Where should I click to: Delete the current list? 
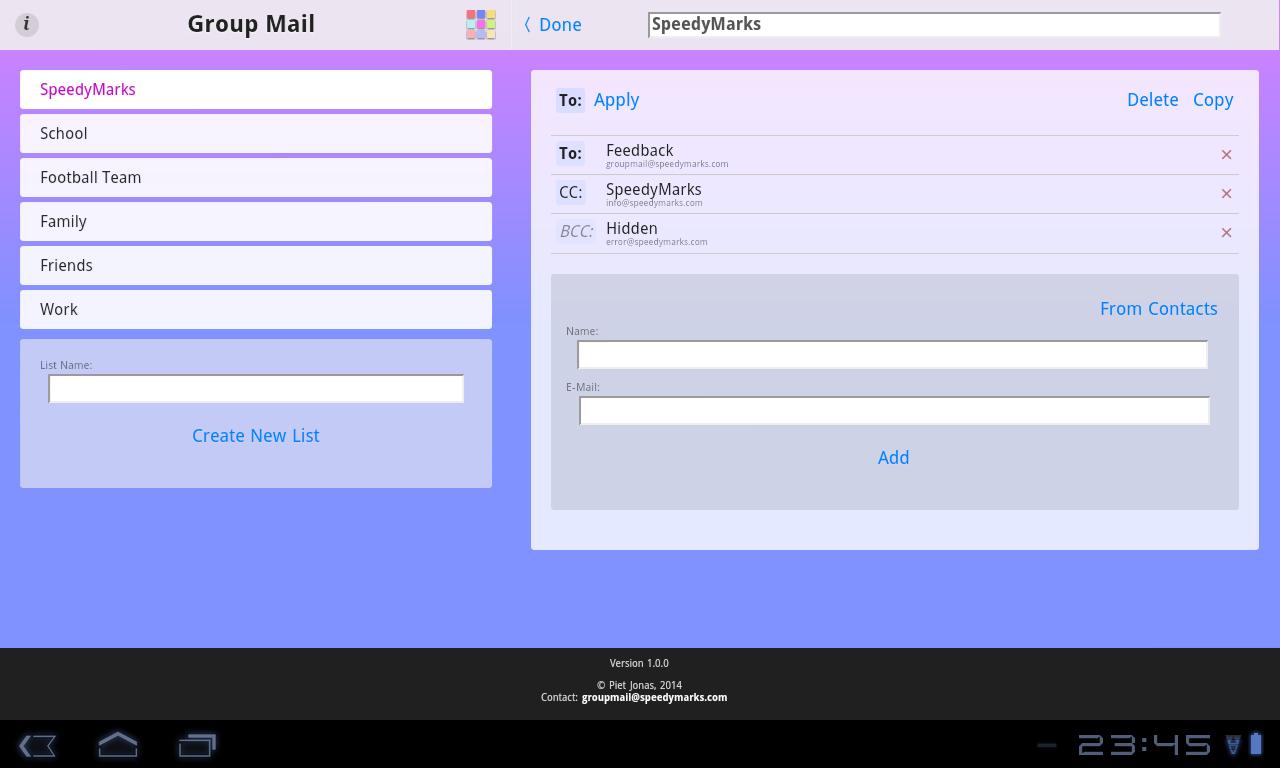(1152, 100)
